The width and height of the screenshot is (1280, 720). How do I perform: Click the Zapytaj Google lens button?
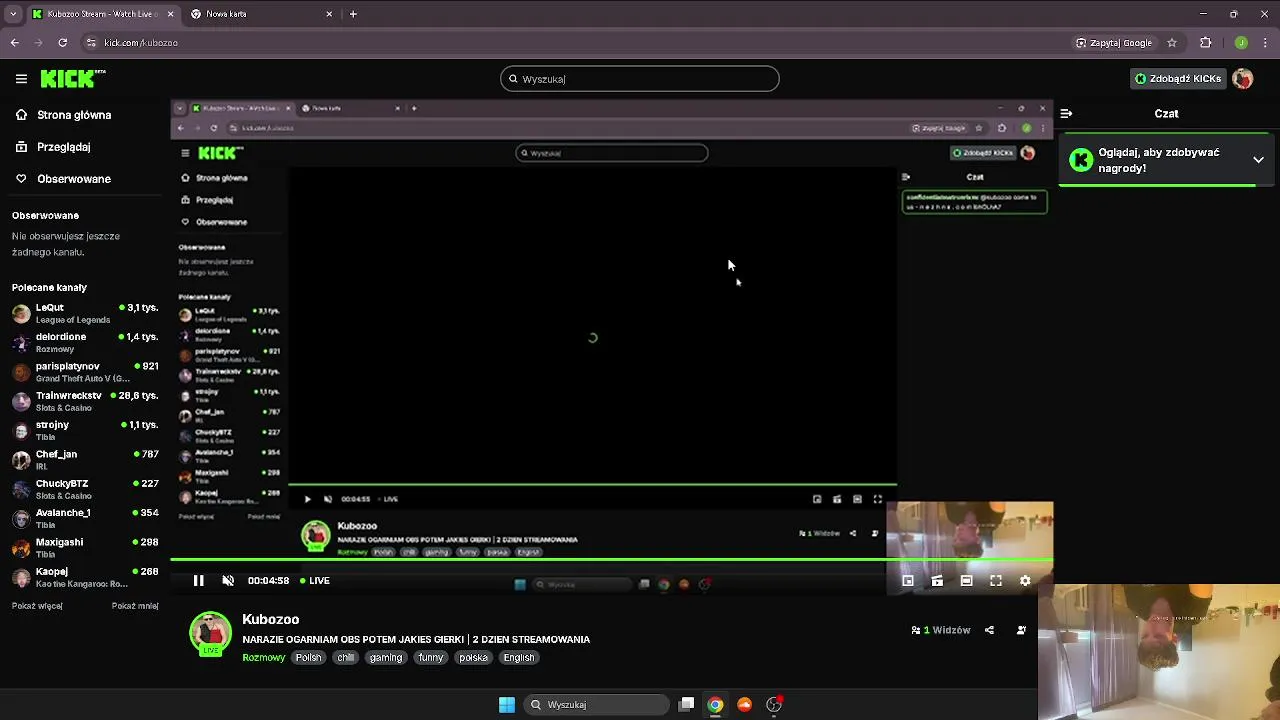click(1114, 43)
